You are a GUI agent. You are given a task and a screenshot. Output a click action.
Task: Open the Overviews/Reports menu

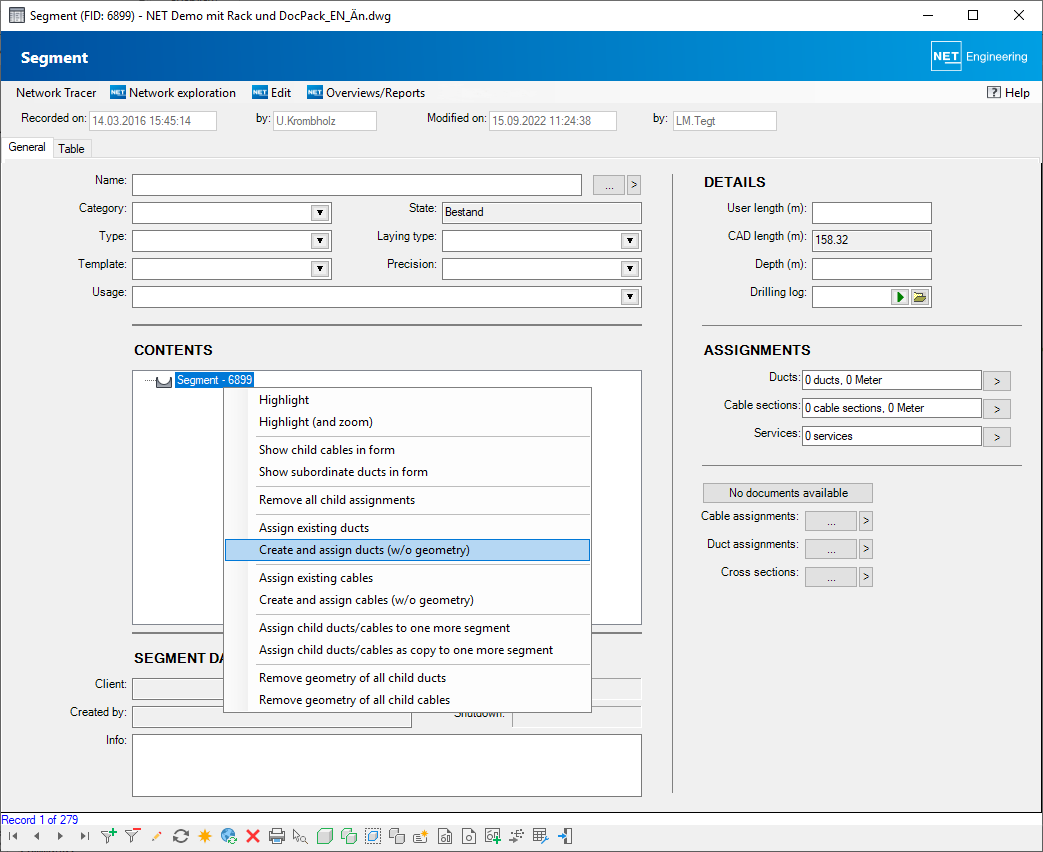(366, 92)
